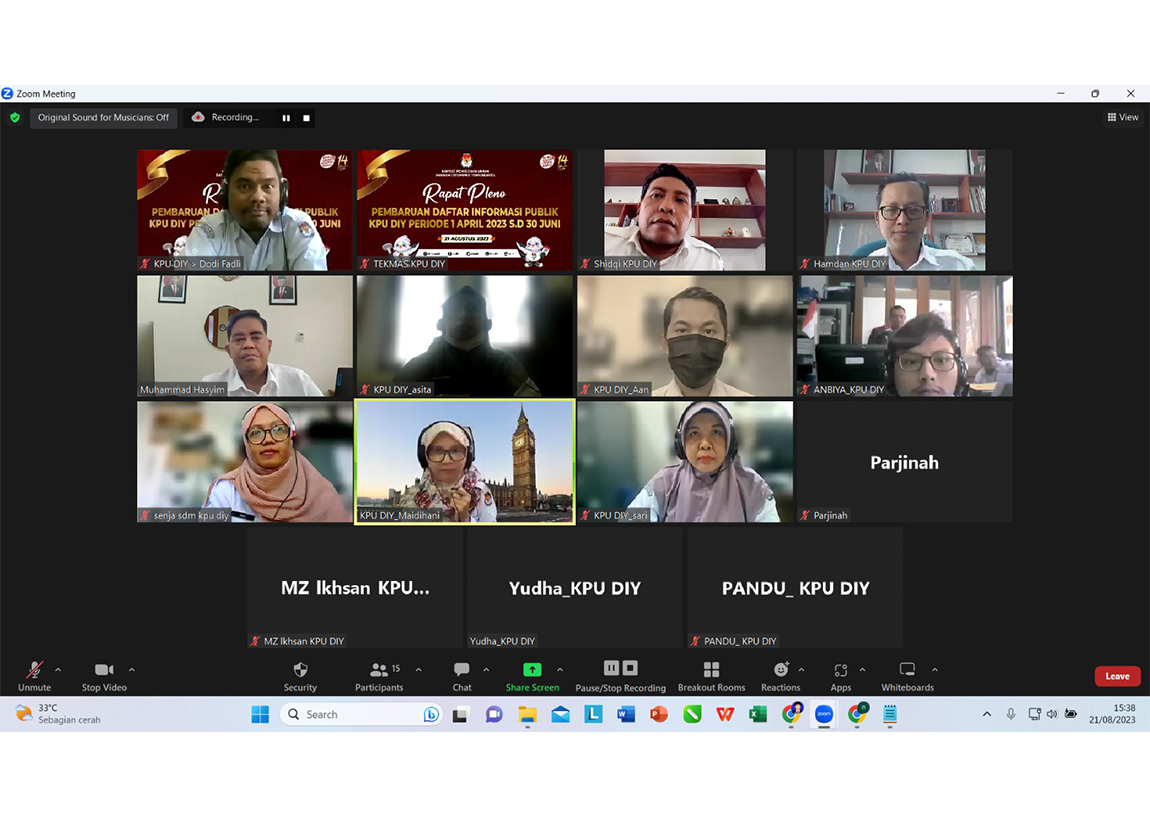Open the Apps menu

[840, 670]
